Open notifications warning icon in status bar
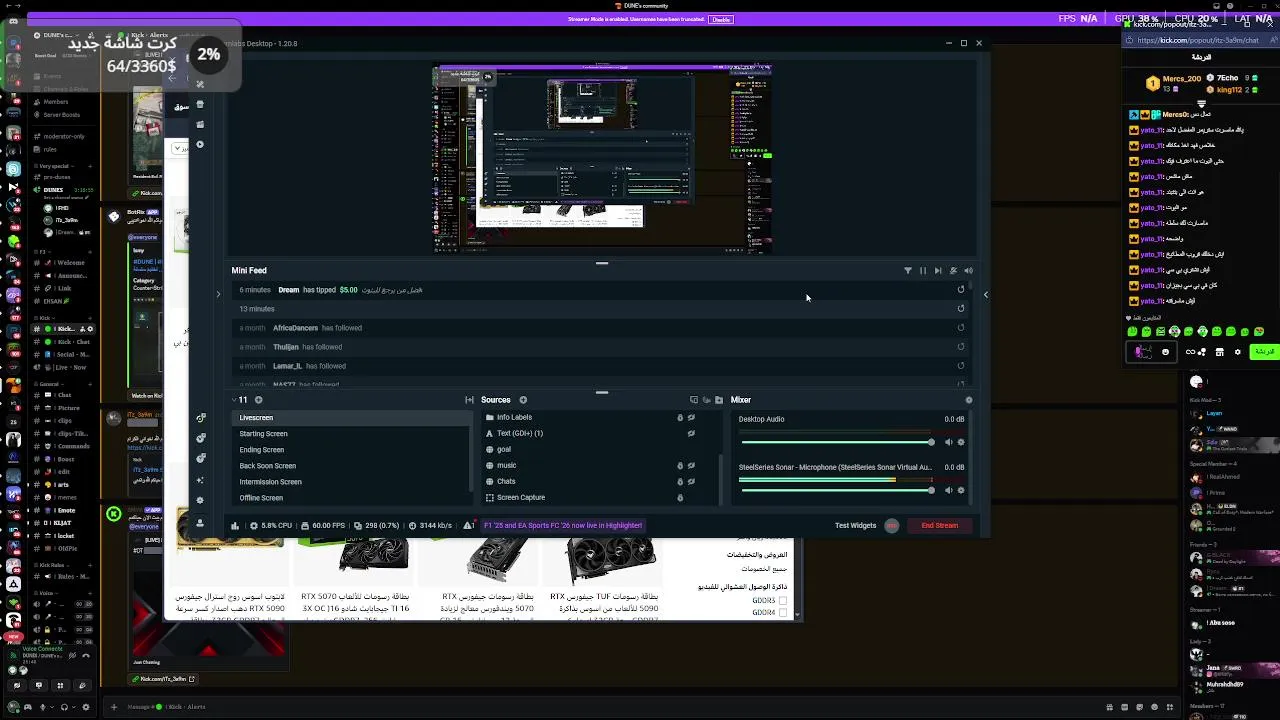The width and height of the screenshot is (1280, 720). tap(469, 526)
